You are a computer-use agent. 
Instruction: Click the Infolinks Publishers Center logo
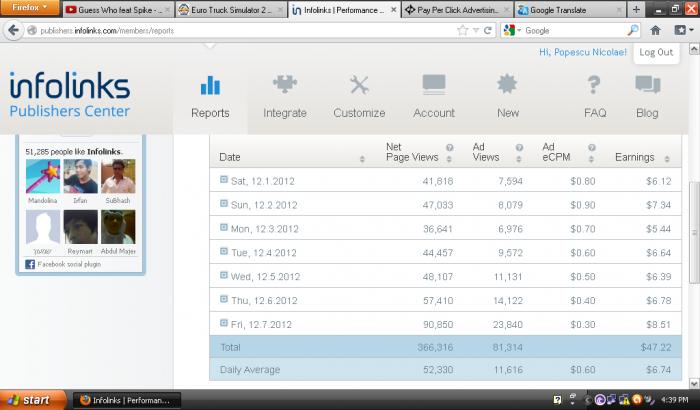pyautogui.click(x=70, y=95)
